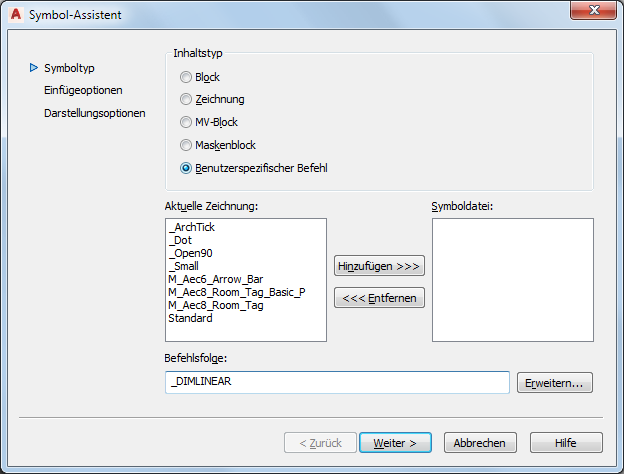Image resolution: width=624 pixels, height=474 pixels.
Task: Select _Open90 list entry
Action: (190, 253)
